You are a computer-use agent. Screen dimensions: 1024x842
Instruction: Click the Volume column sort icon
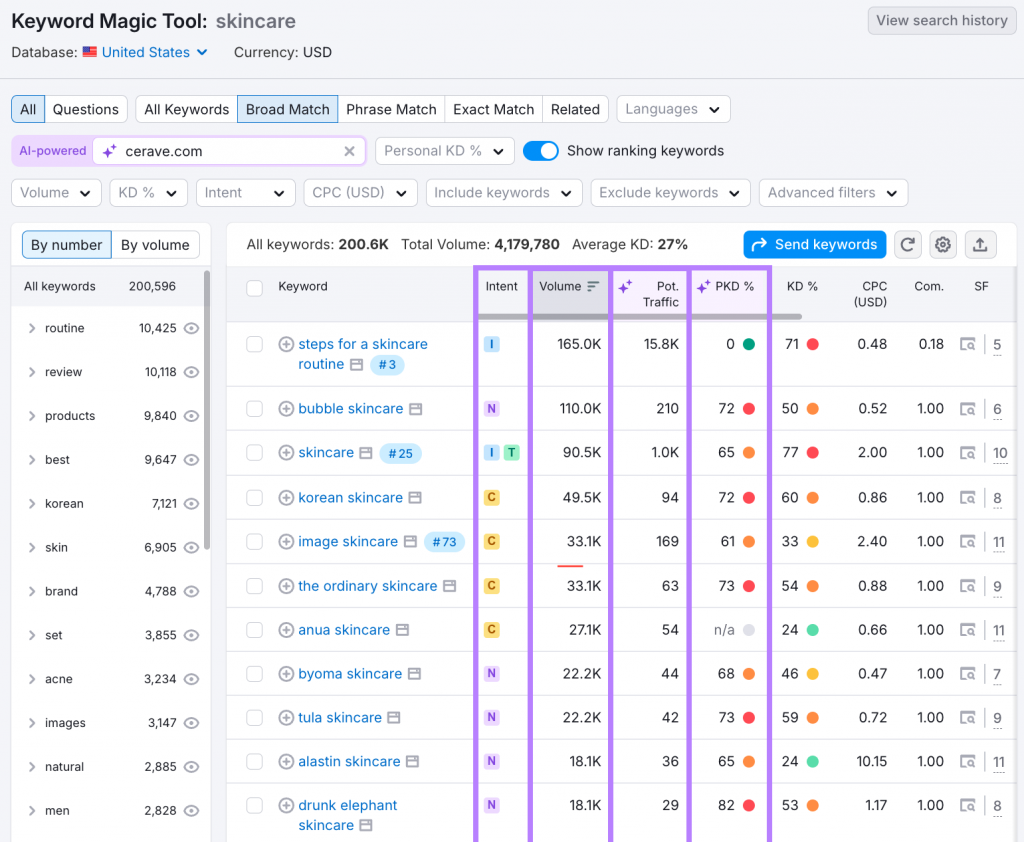pyautogui.click(x=593, y=287)
